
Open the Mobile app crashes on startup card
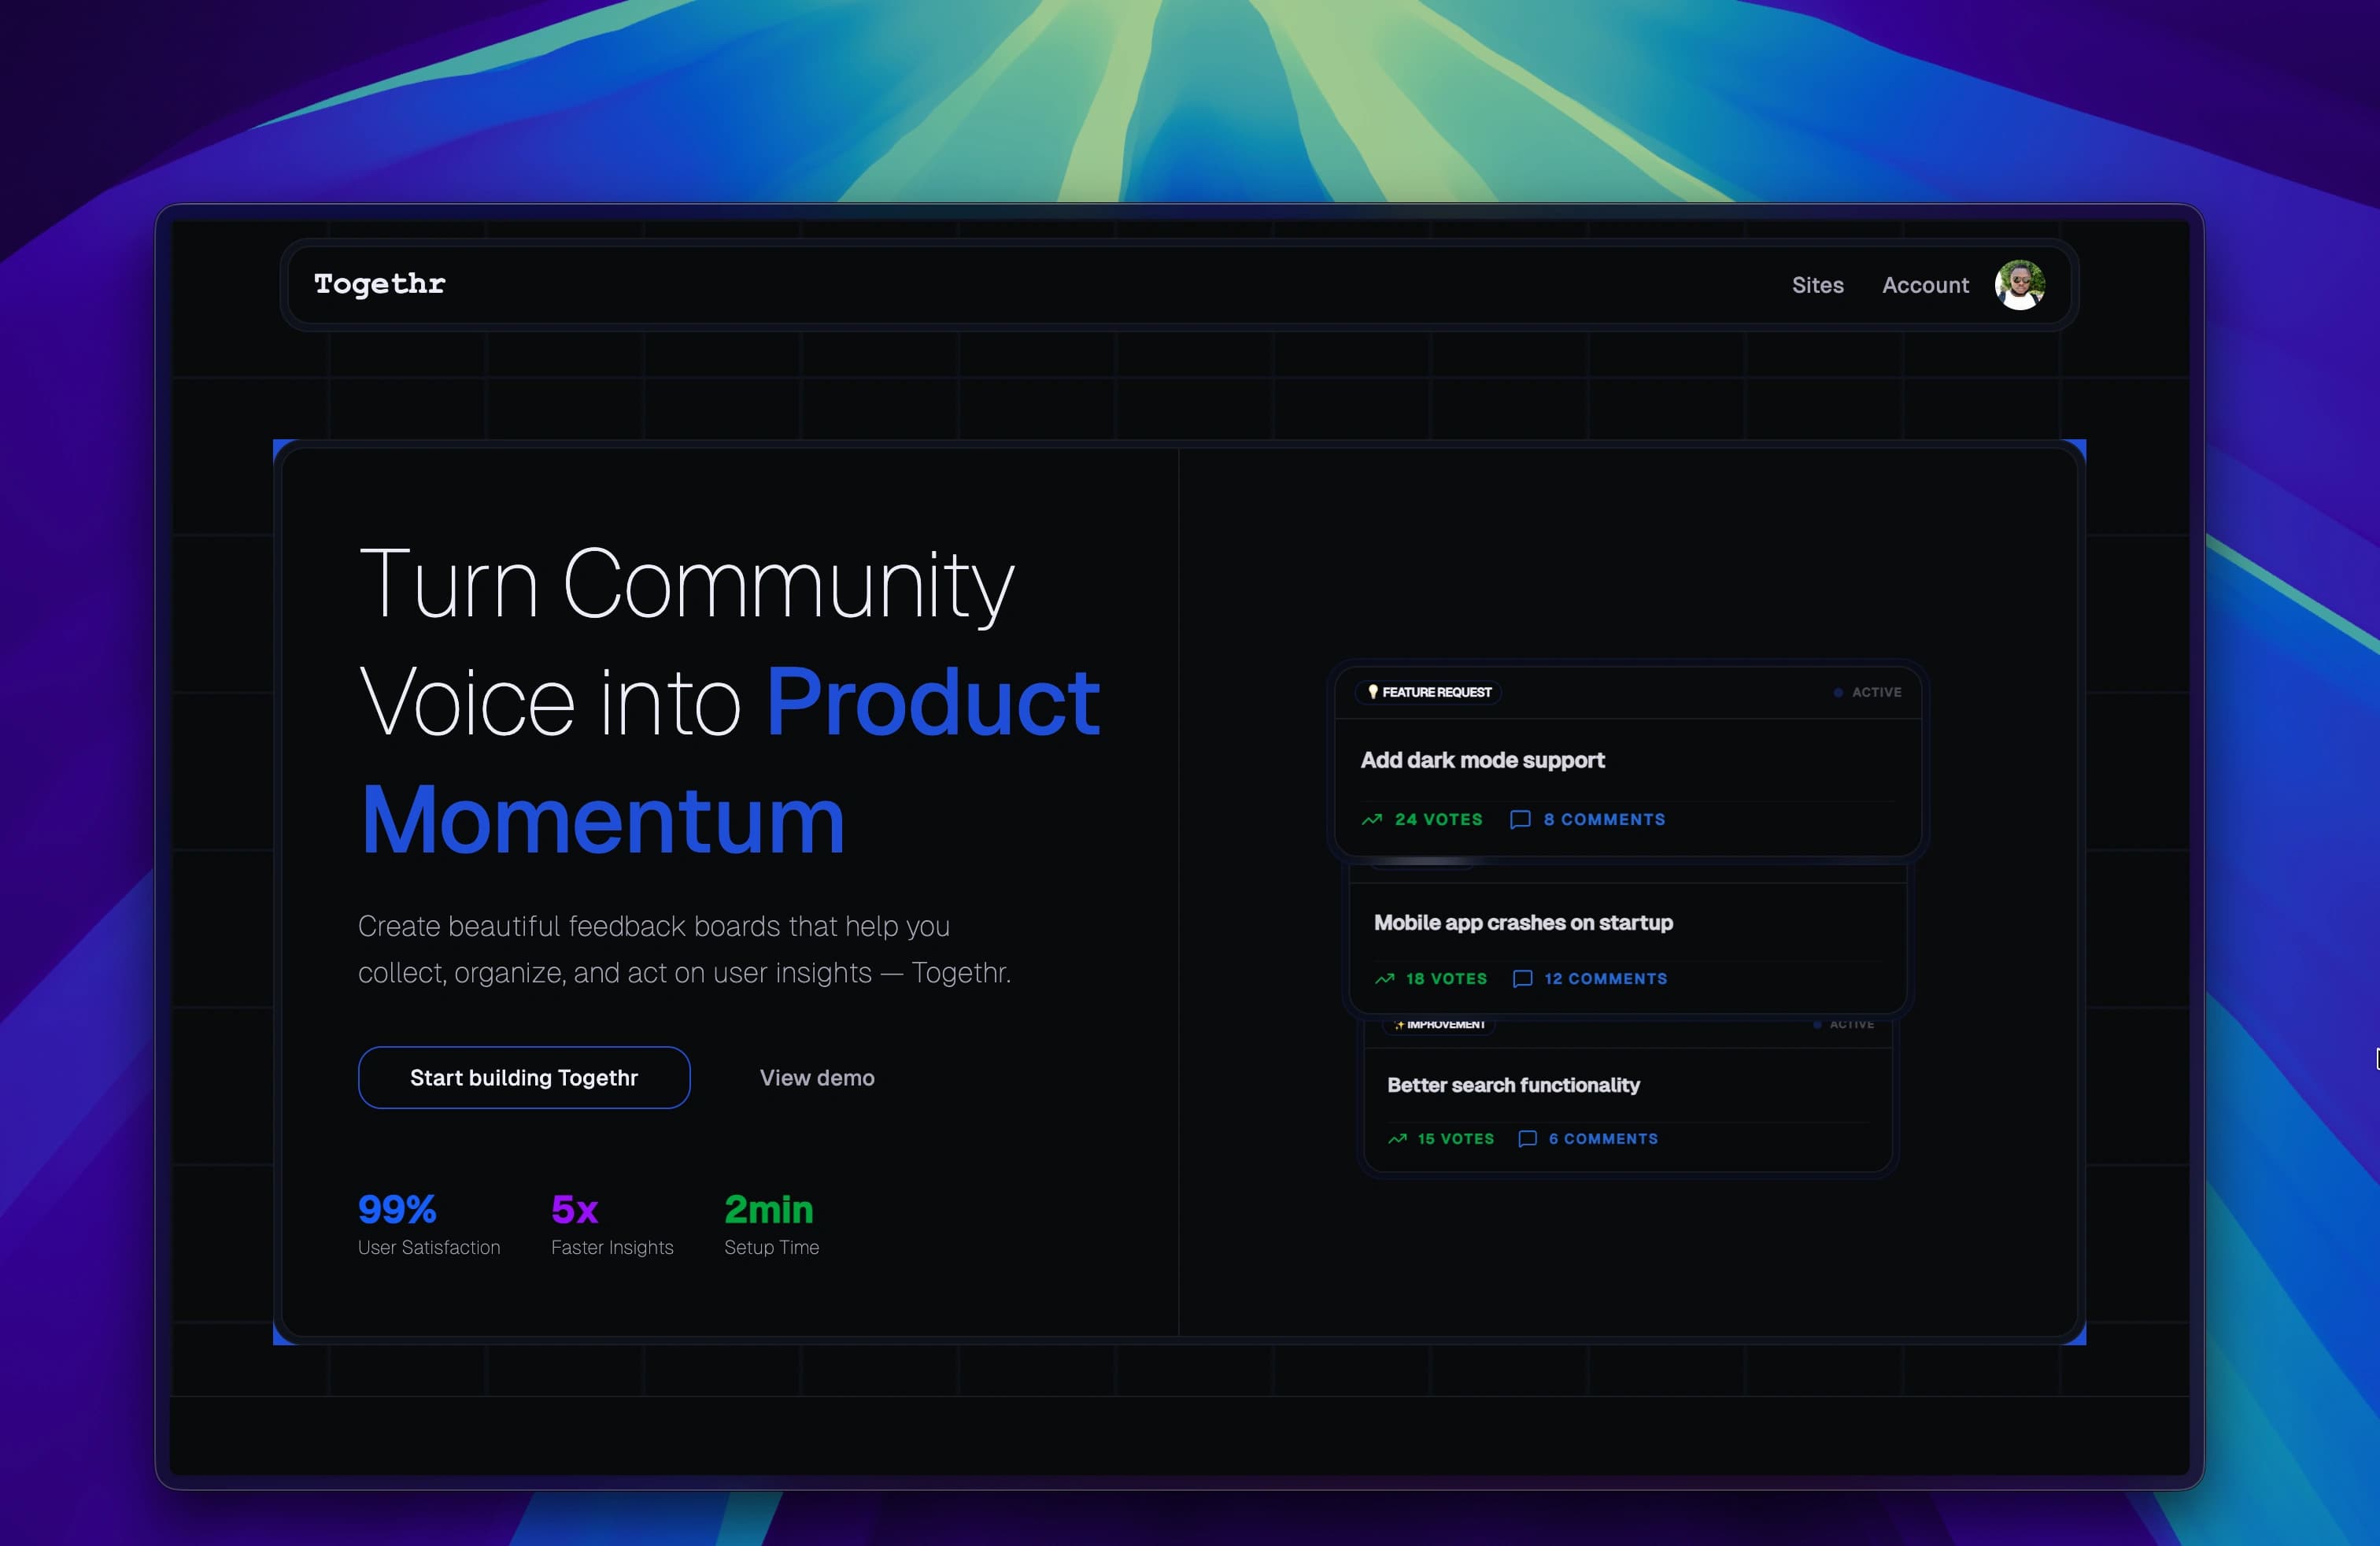[1522, 922]
